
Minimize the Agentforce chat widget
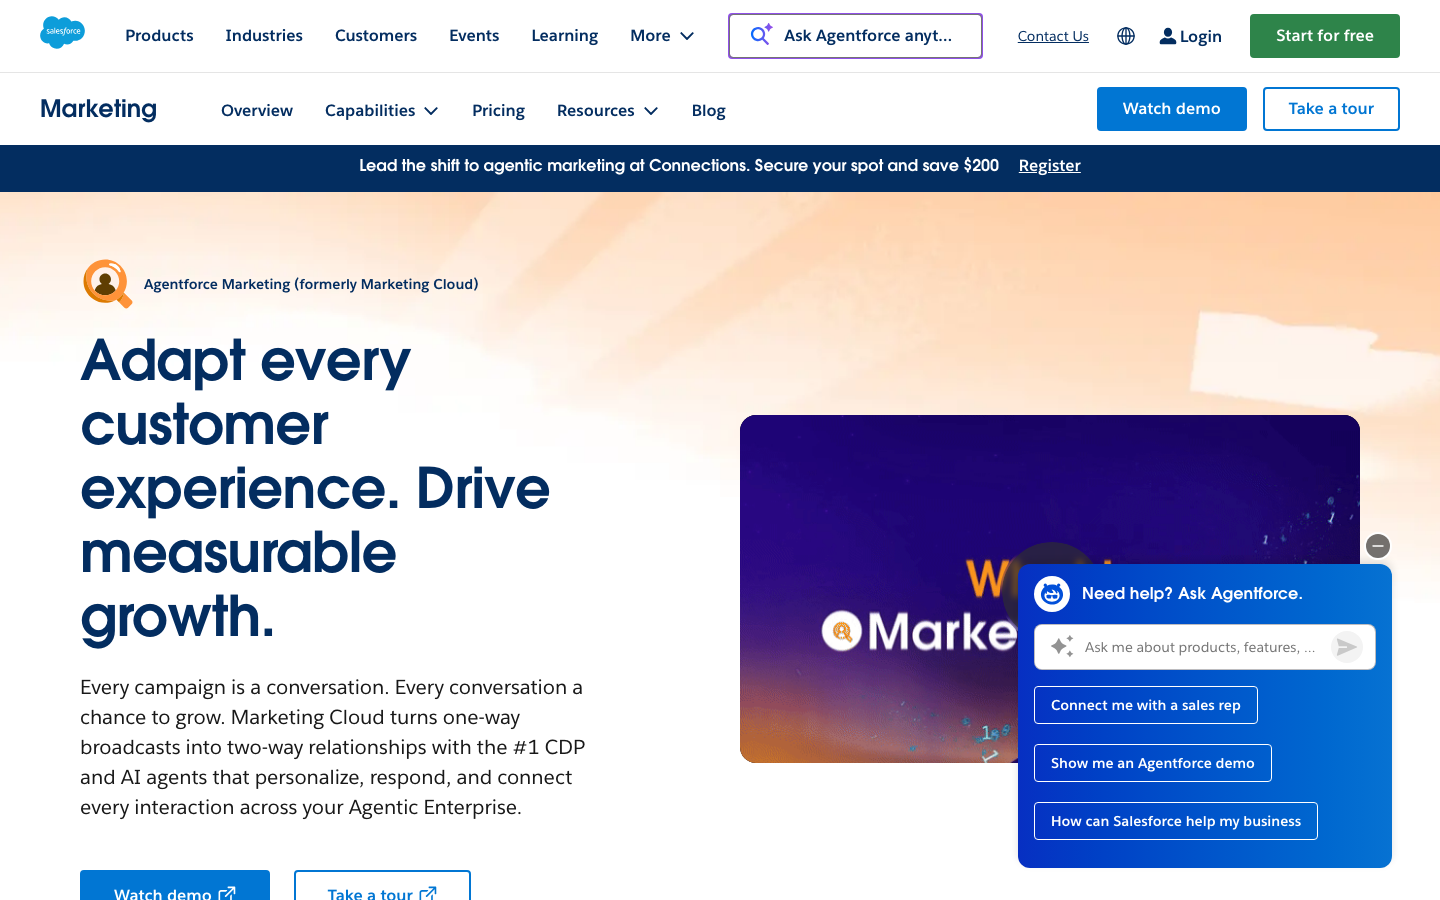(1378, 546)
